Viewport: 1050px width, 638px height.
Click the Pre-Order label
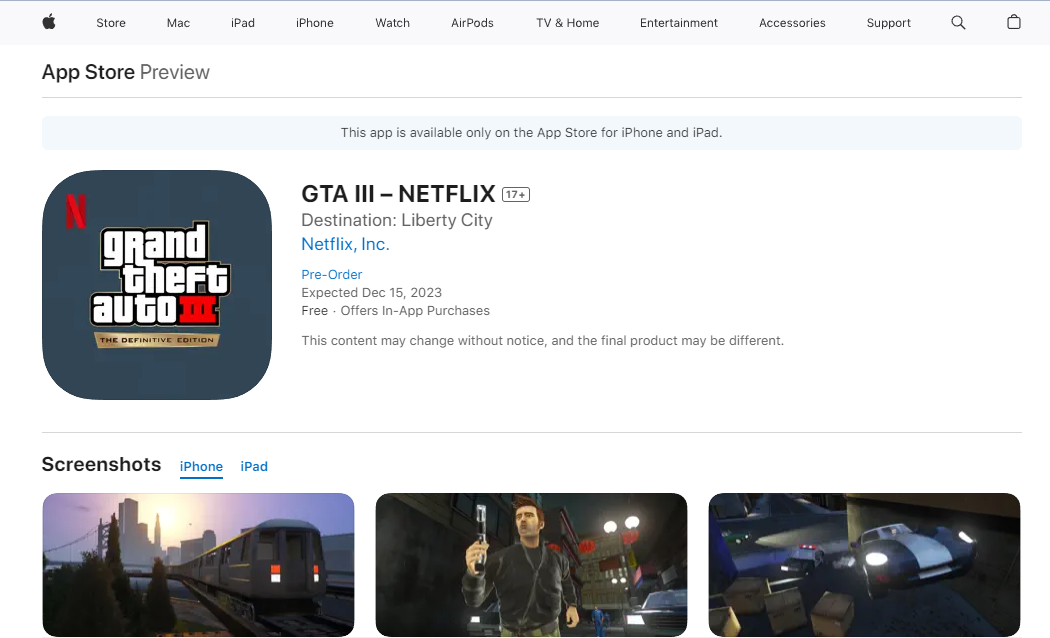click(331, 274)
